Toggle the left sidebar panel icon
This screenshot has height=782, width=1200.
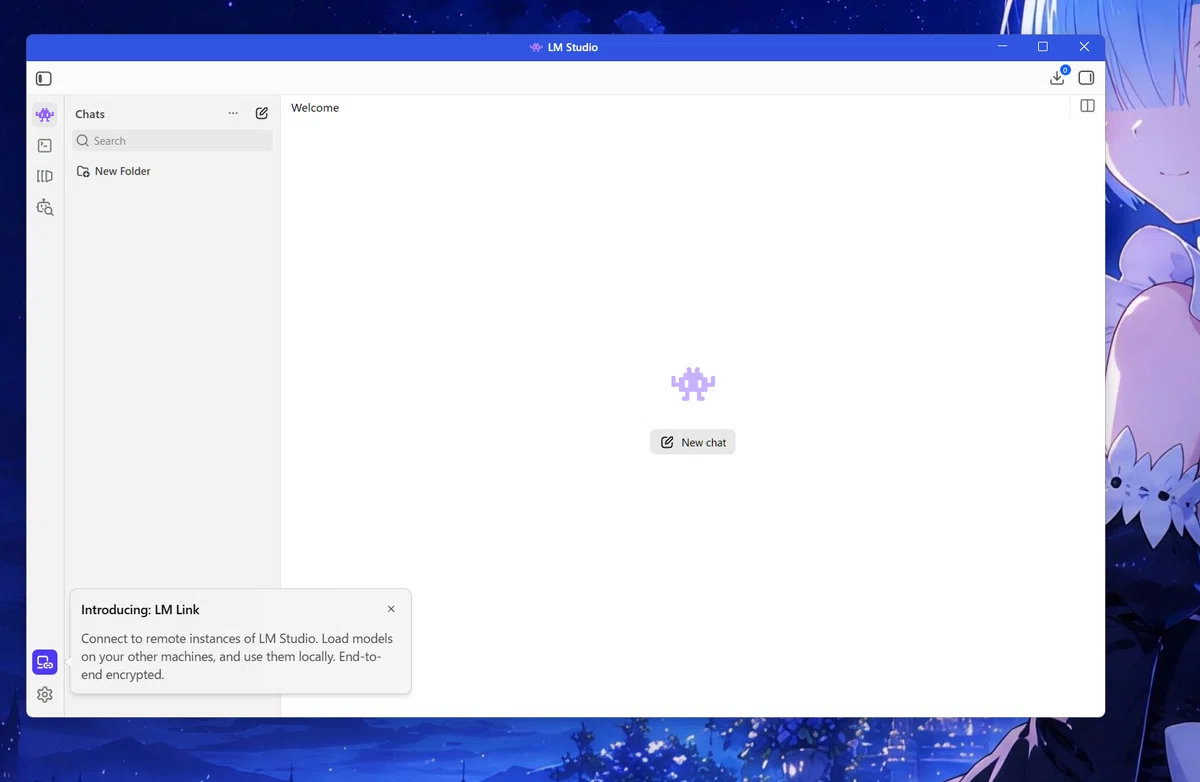coord(44,78)
